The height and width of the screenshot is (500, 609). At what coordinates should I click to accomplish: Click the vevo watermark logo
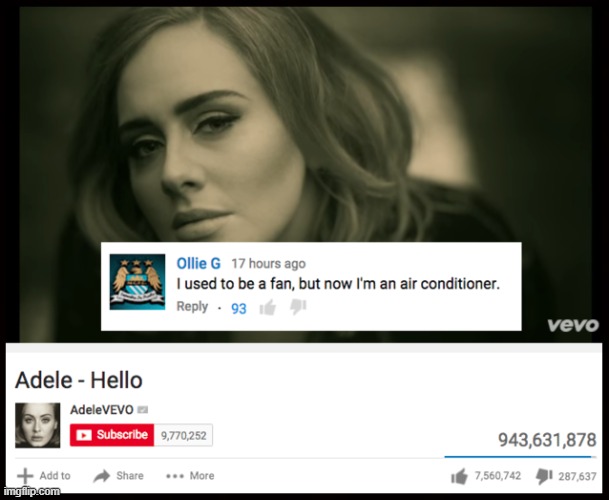573,325
